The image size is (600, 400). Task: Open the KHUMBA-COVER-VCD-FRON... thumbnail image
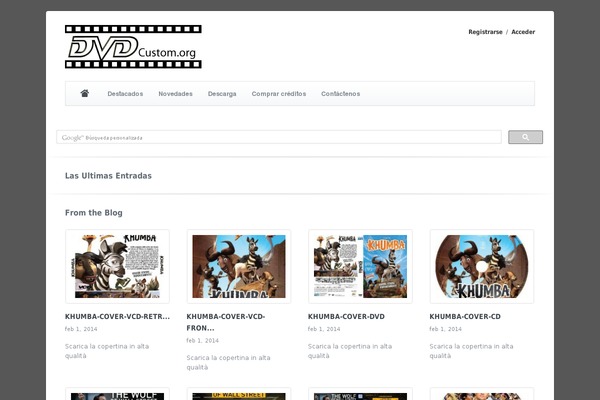pos(239,266)
